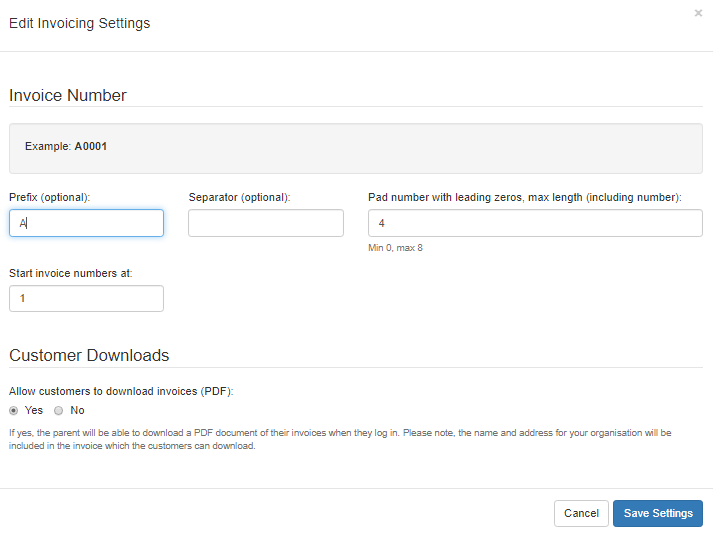Click the Customer Downloads section heading

tap(89, 355)
